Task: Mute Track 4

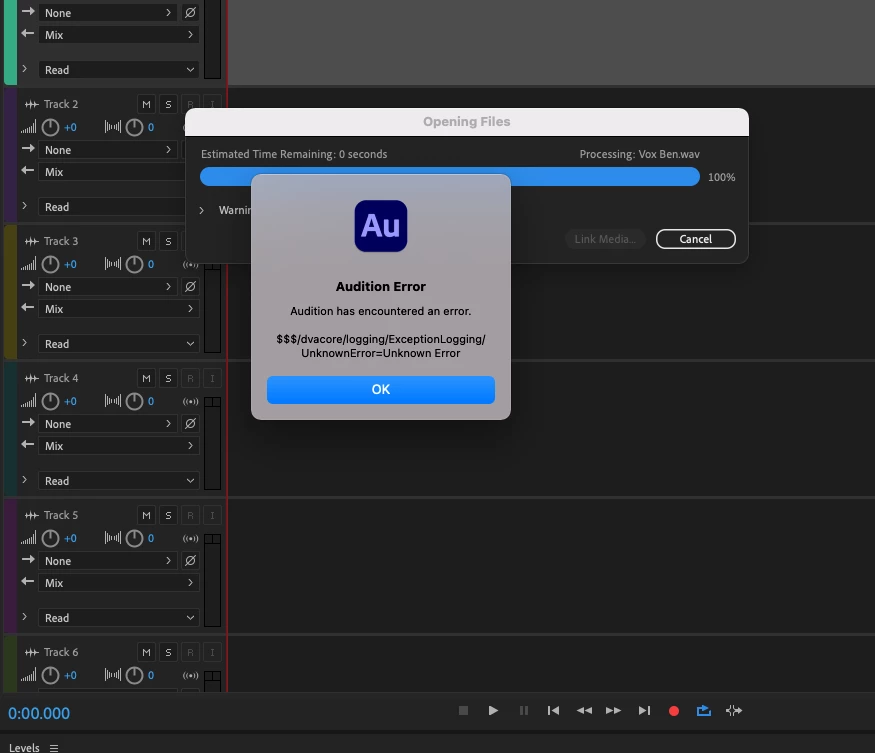Action: click(x=146, y=378)
